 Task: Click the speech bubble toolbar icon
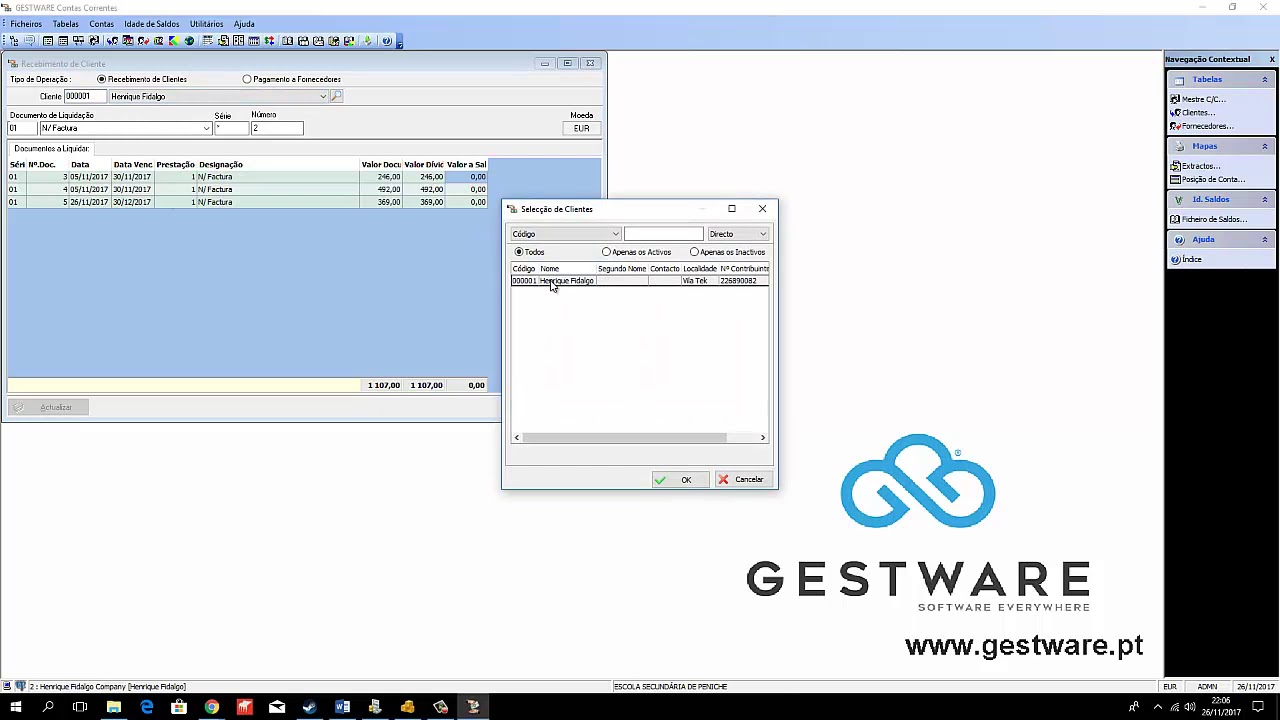pos(29,41)
